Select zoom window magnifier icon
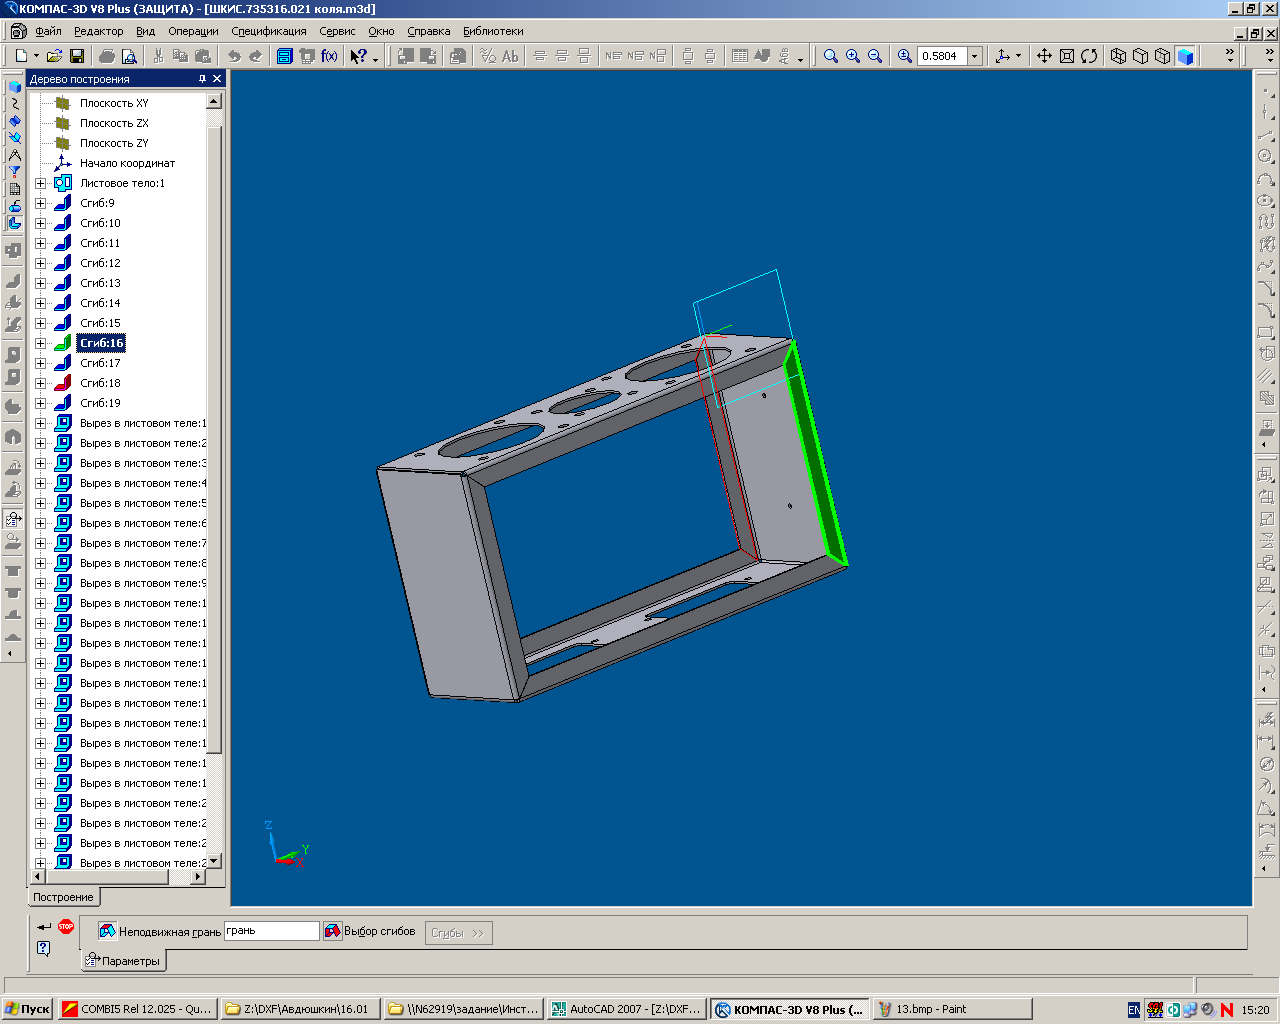This screenshot has height=1024, width=1280. pos(831,56)
